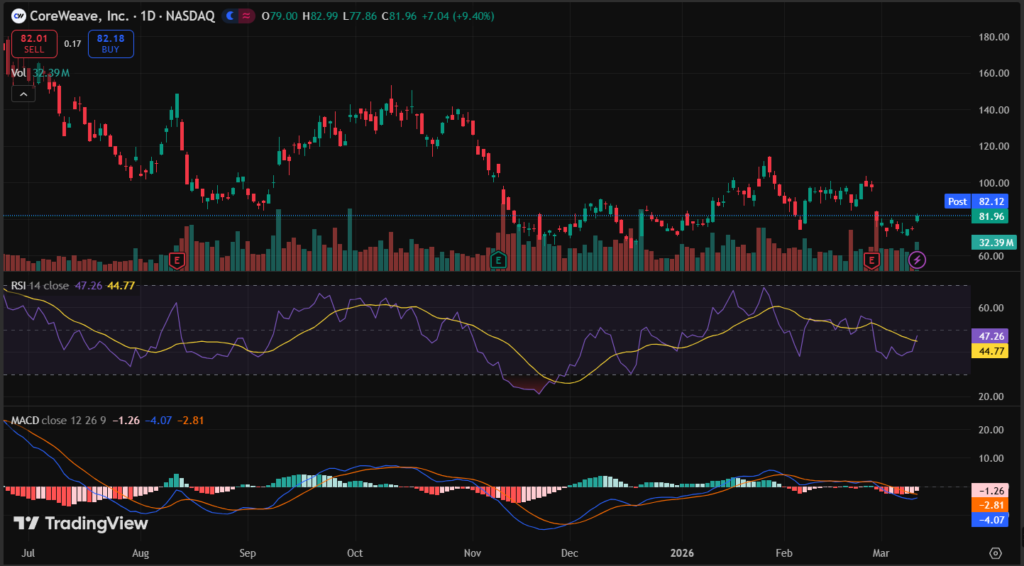The height and width of the screenshot is (566, 1024).
Task: Click the TradingView logo
Action: [x=80, y=523]
